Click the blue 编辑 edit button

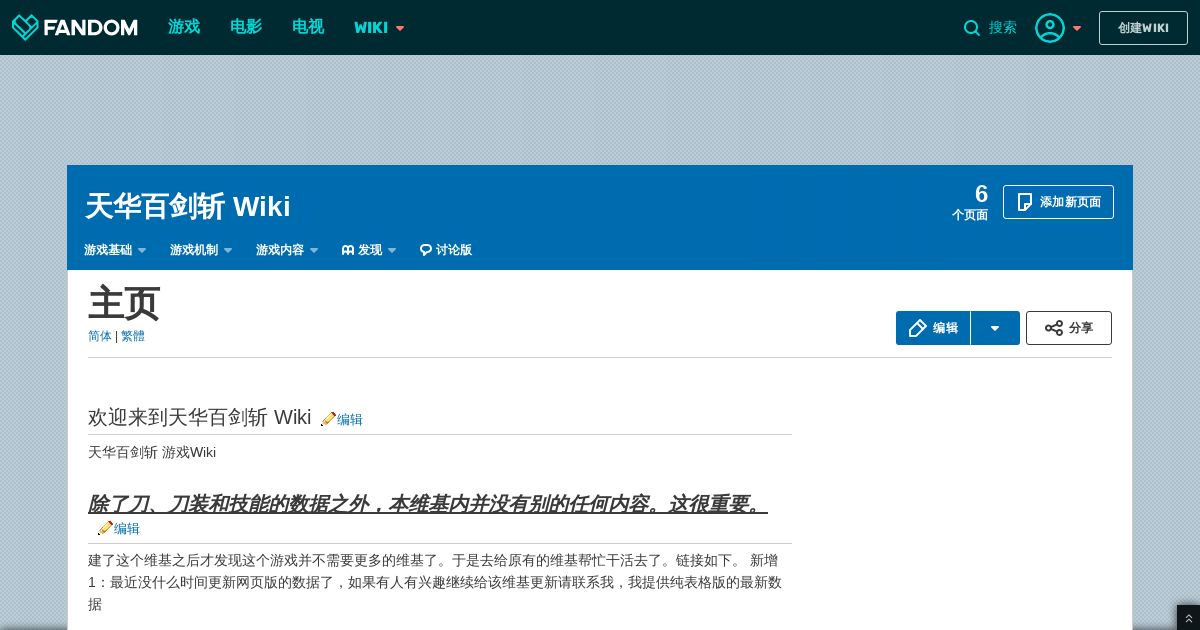[x=933, y=328]
